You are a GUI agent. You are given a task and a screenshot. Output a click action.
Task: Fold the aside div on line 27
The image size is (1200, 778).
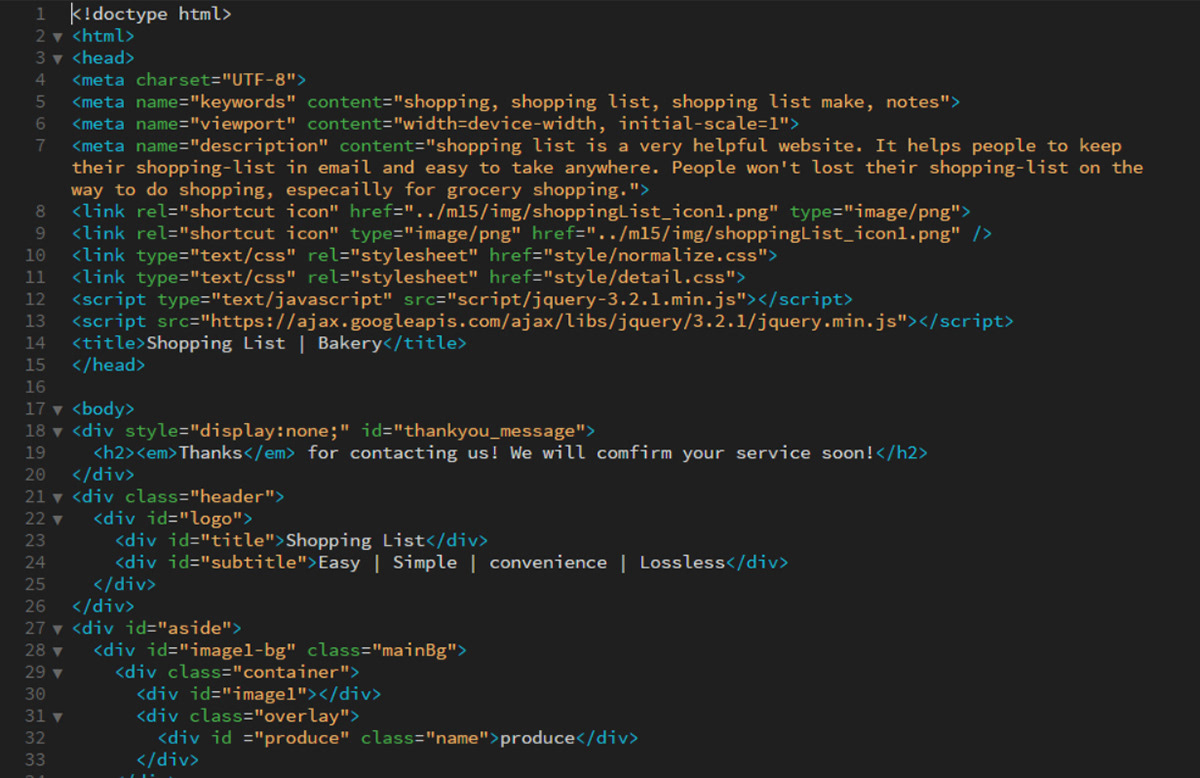click(58, 629)
